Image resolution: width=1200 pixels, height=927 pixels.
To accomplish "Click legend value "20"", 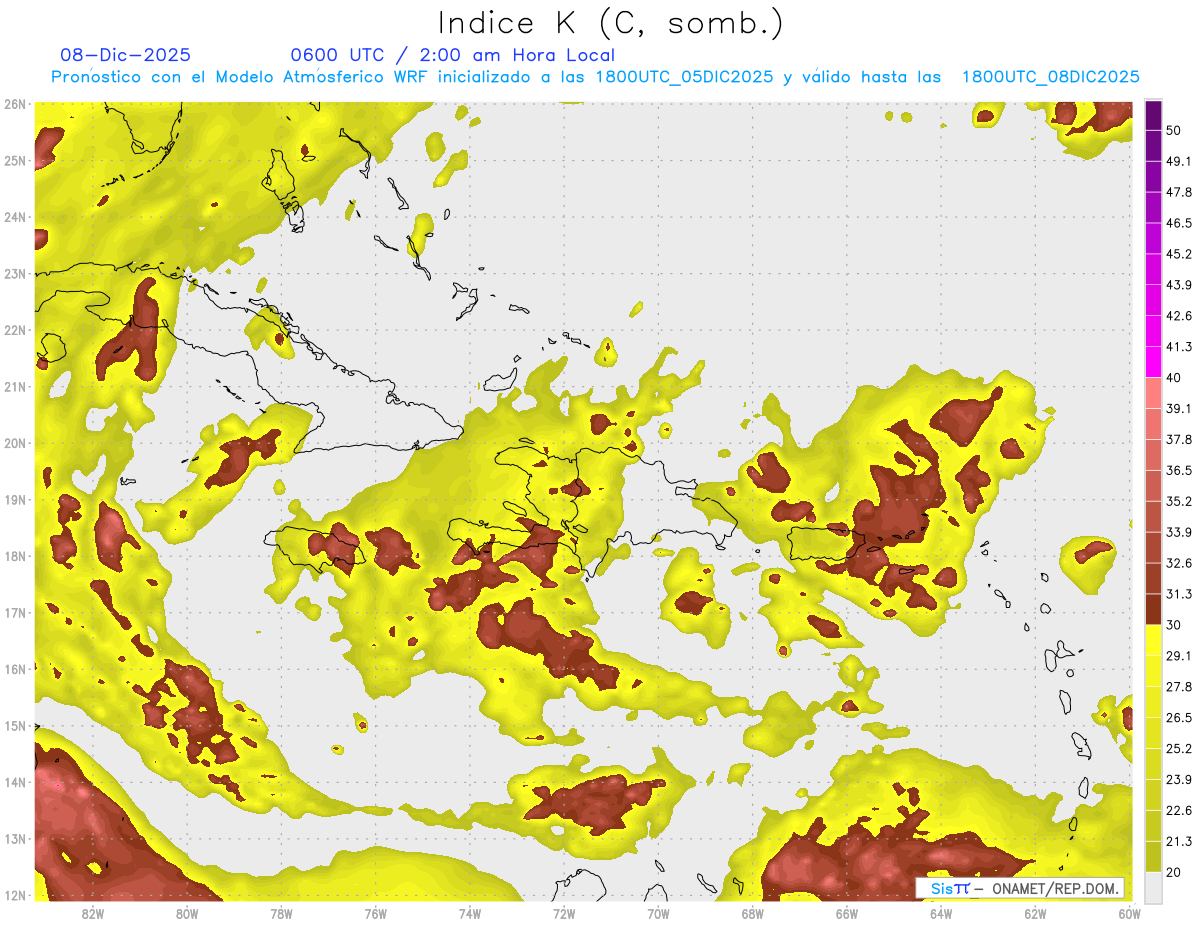I will pos(1174,872).
